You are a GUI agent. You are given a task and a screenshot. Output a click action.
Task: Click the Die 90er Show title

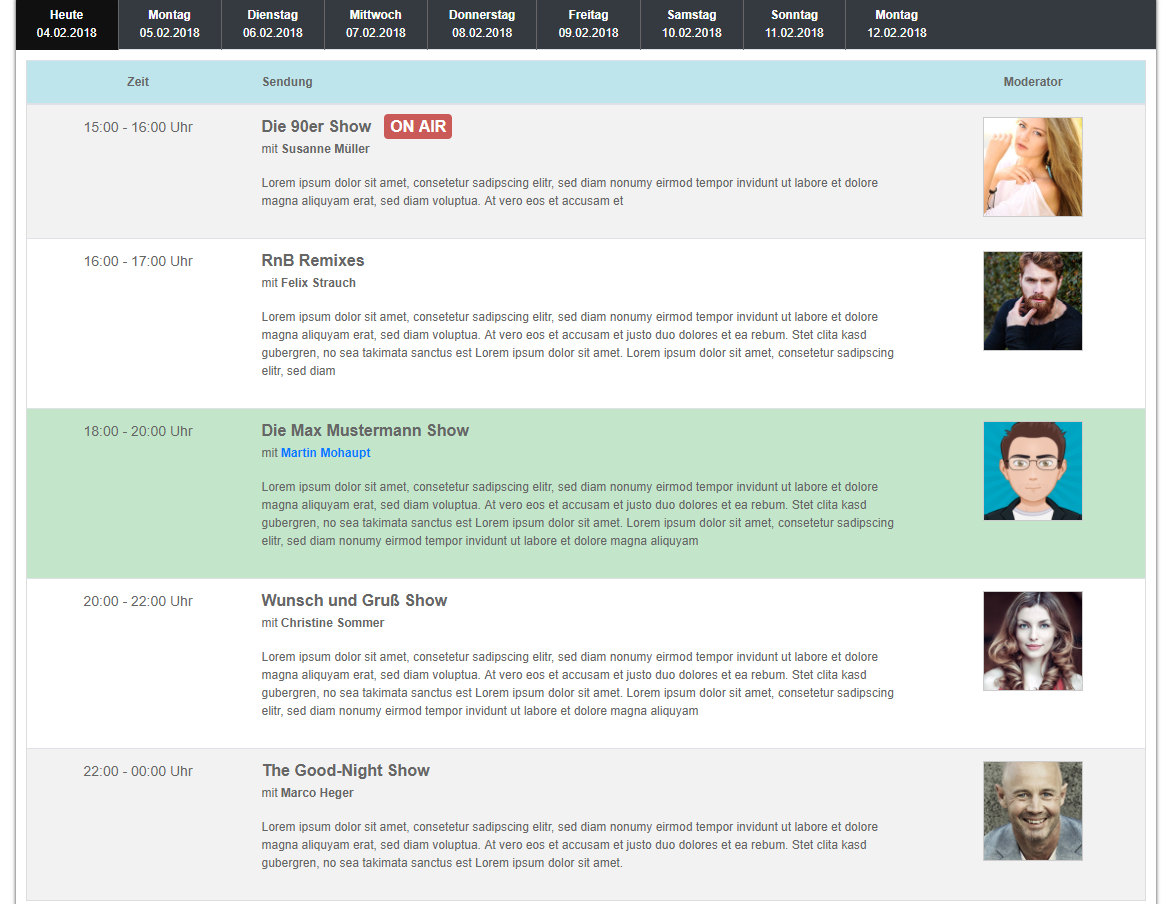(x=316, y=126)
